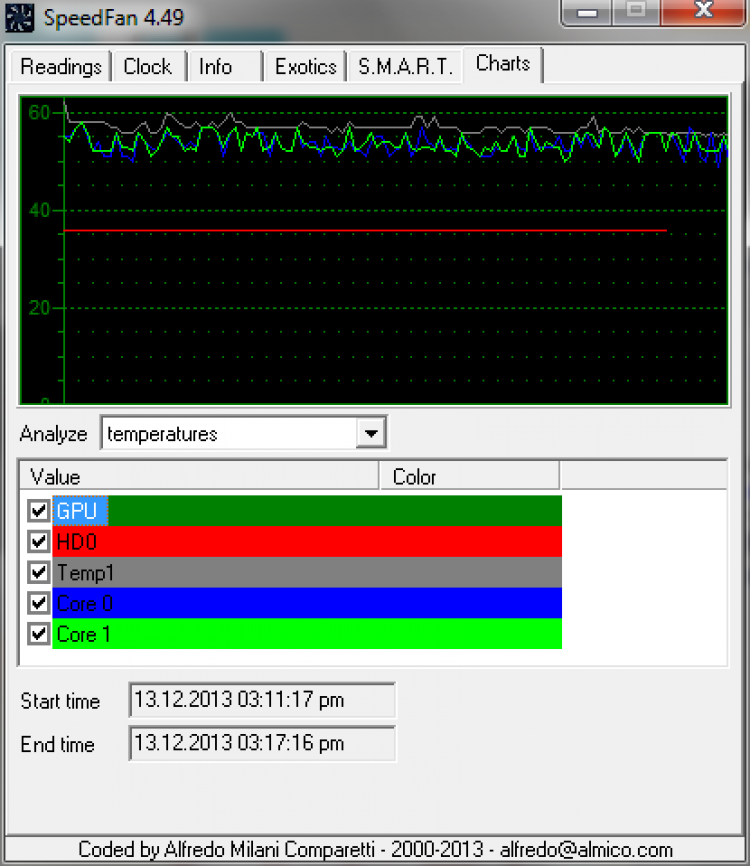Toggle the Temp1 checkbox
The image size is (750, 866).
[39, 572]
